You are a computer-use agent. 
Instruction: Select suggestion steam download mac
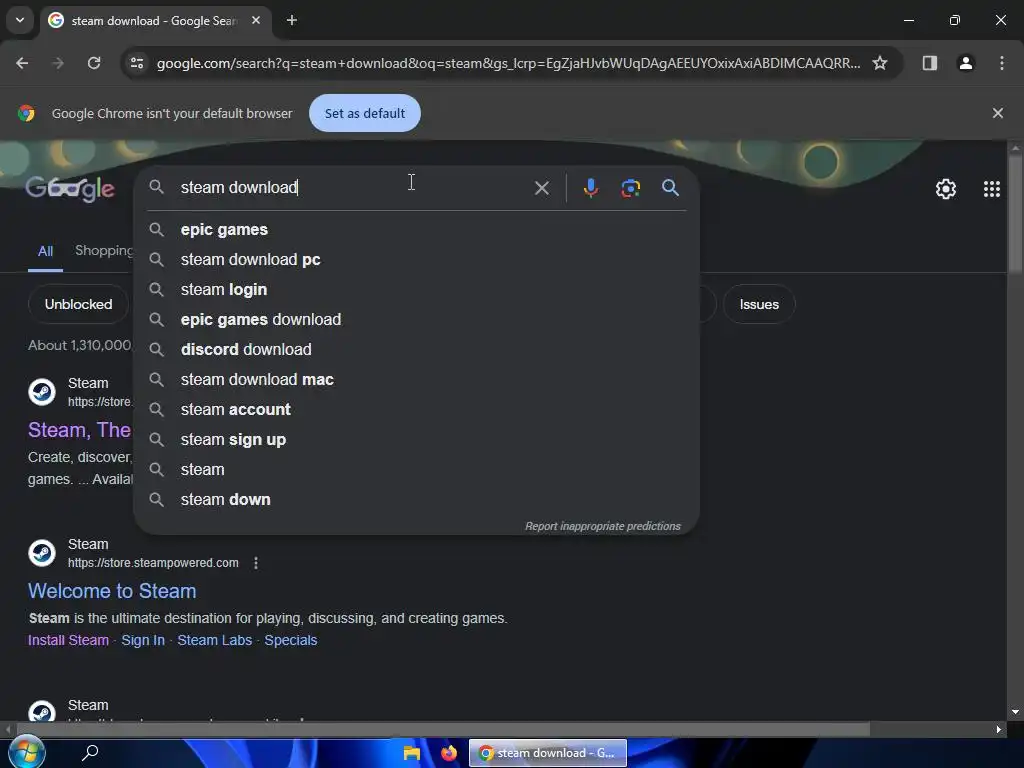[x=416, y=379]
